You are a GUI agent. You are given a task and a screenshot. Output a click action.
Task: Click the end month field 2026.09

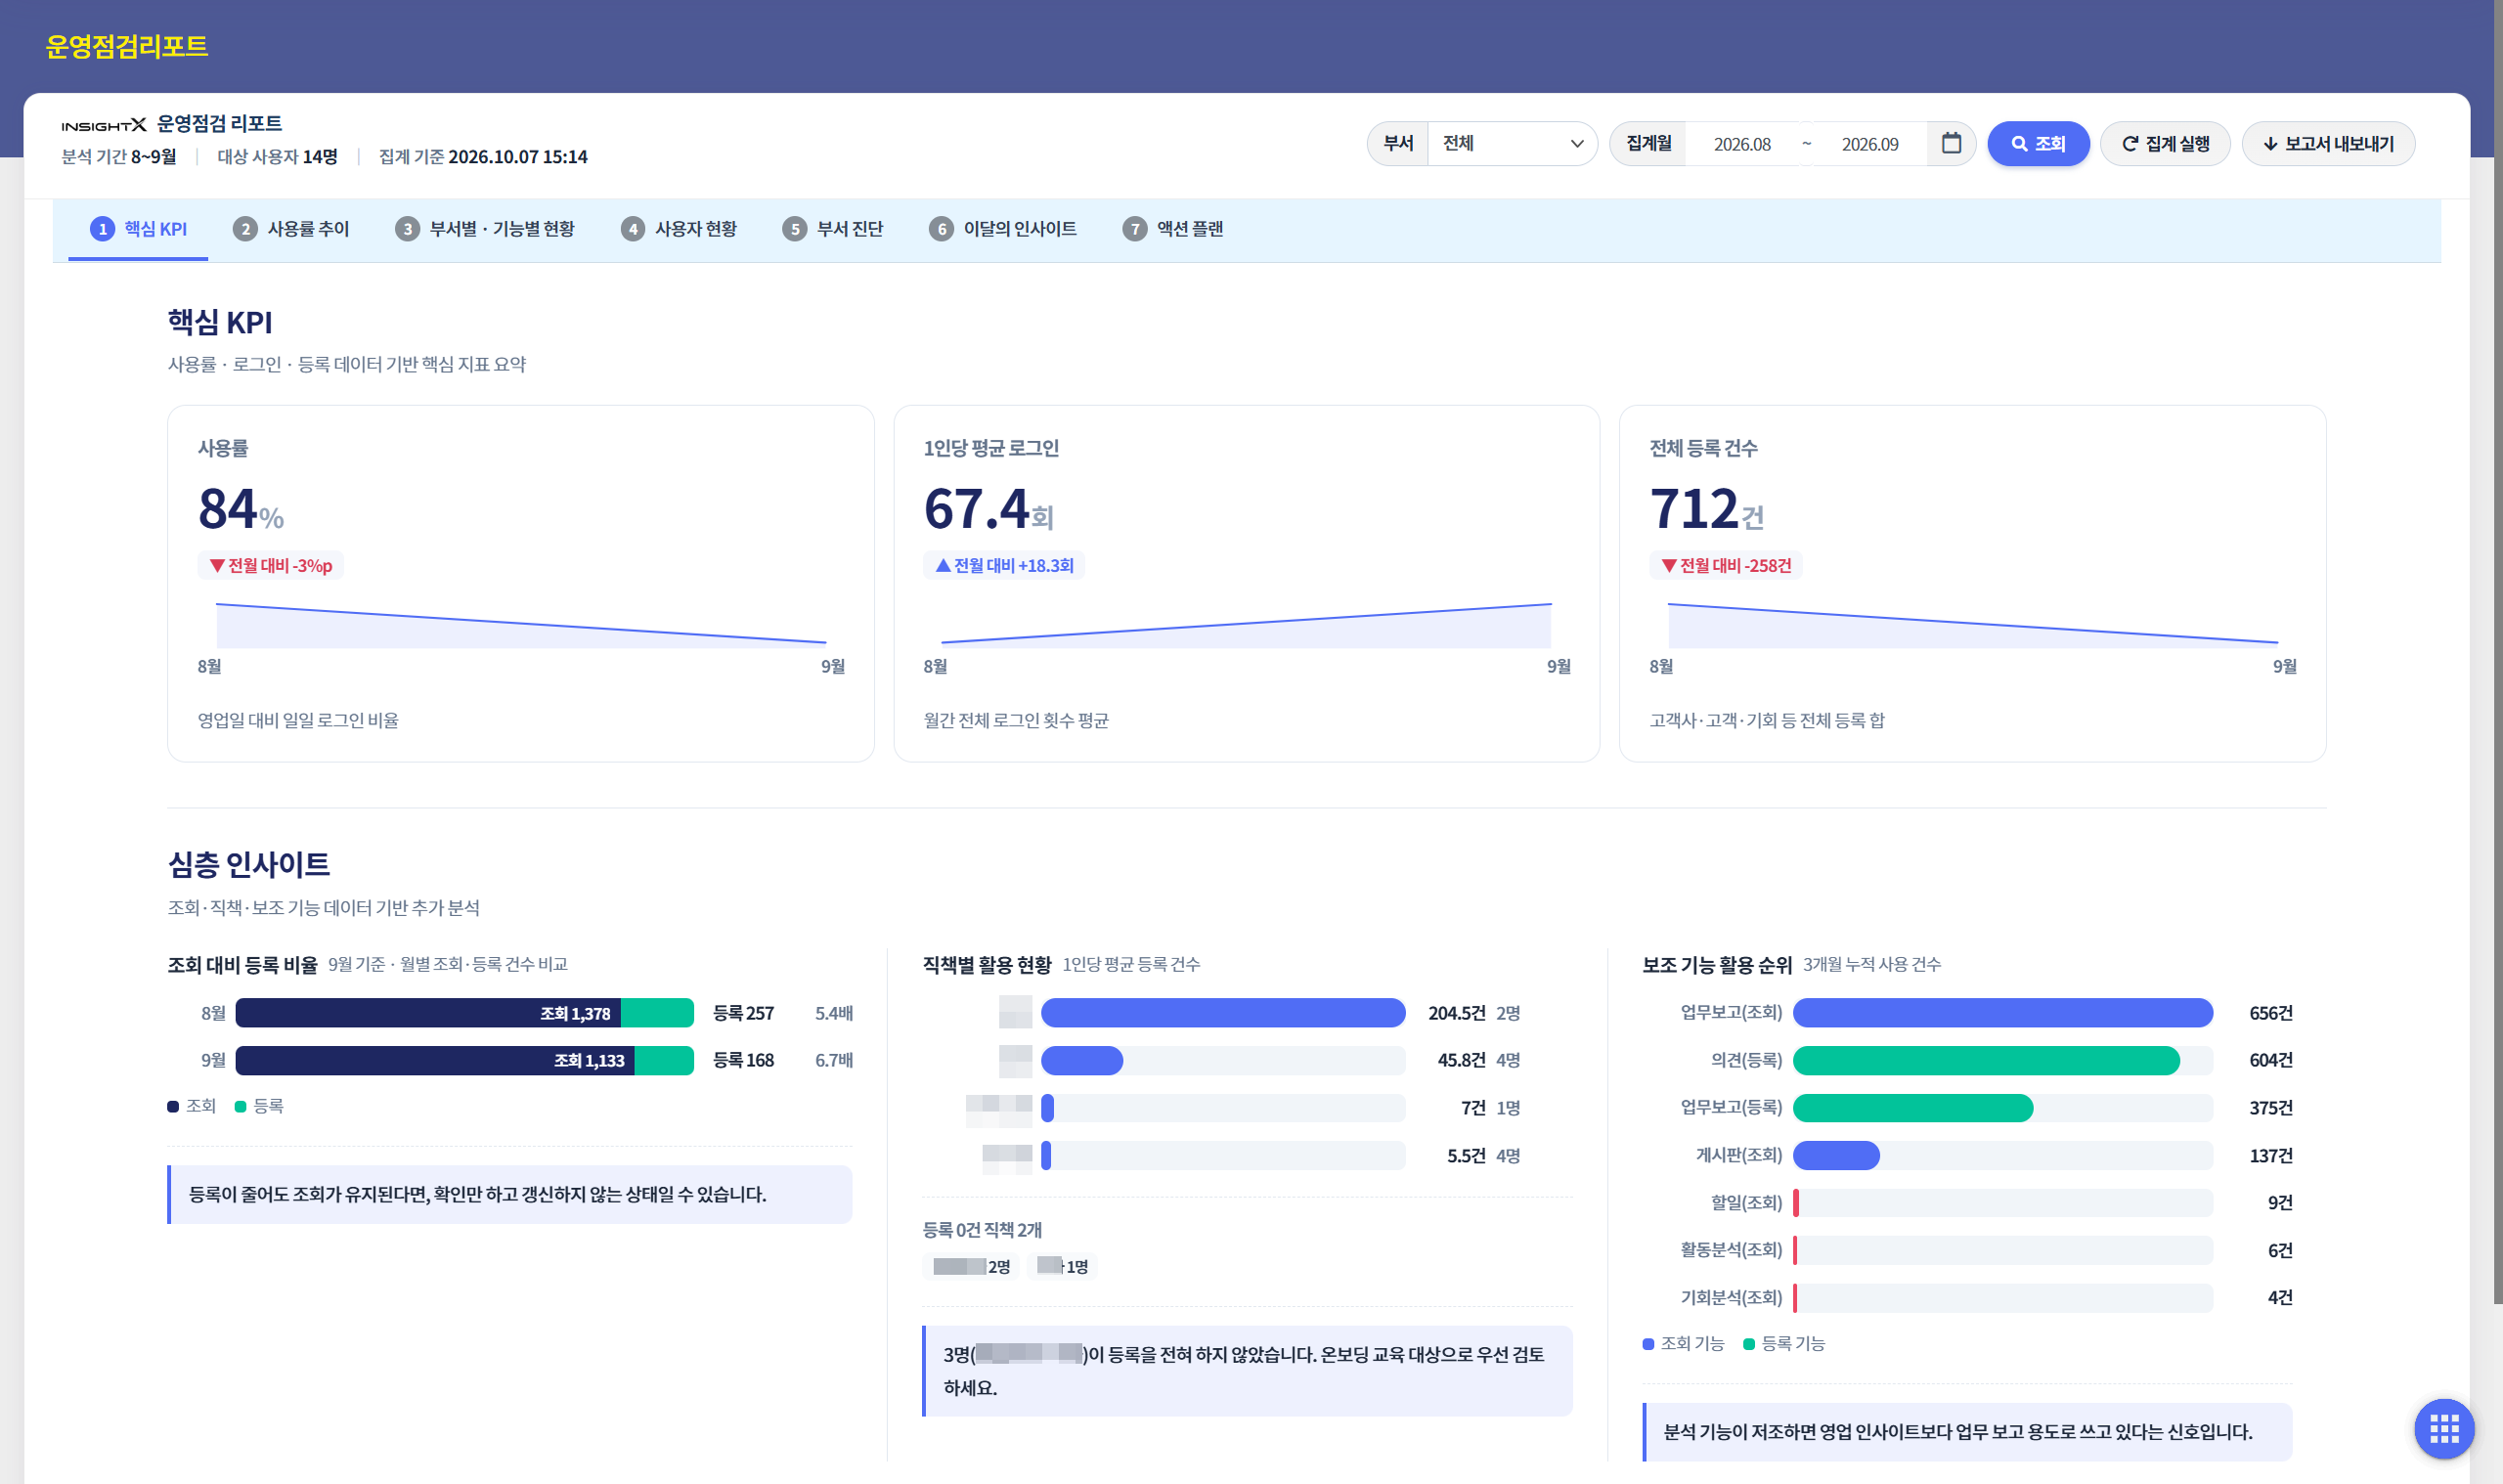[x=1869, y=144]
